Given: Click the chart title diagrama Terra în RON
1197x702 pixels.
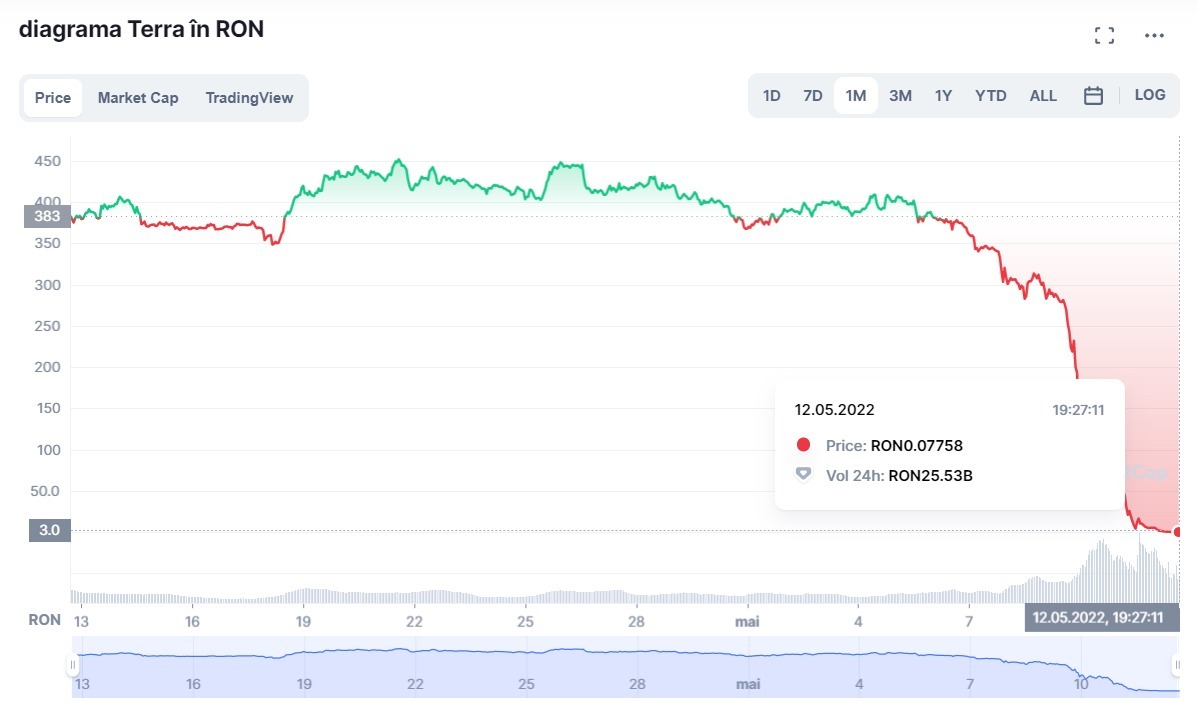Looking at the screenshot, I should point(141,29).
